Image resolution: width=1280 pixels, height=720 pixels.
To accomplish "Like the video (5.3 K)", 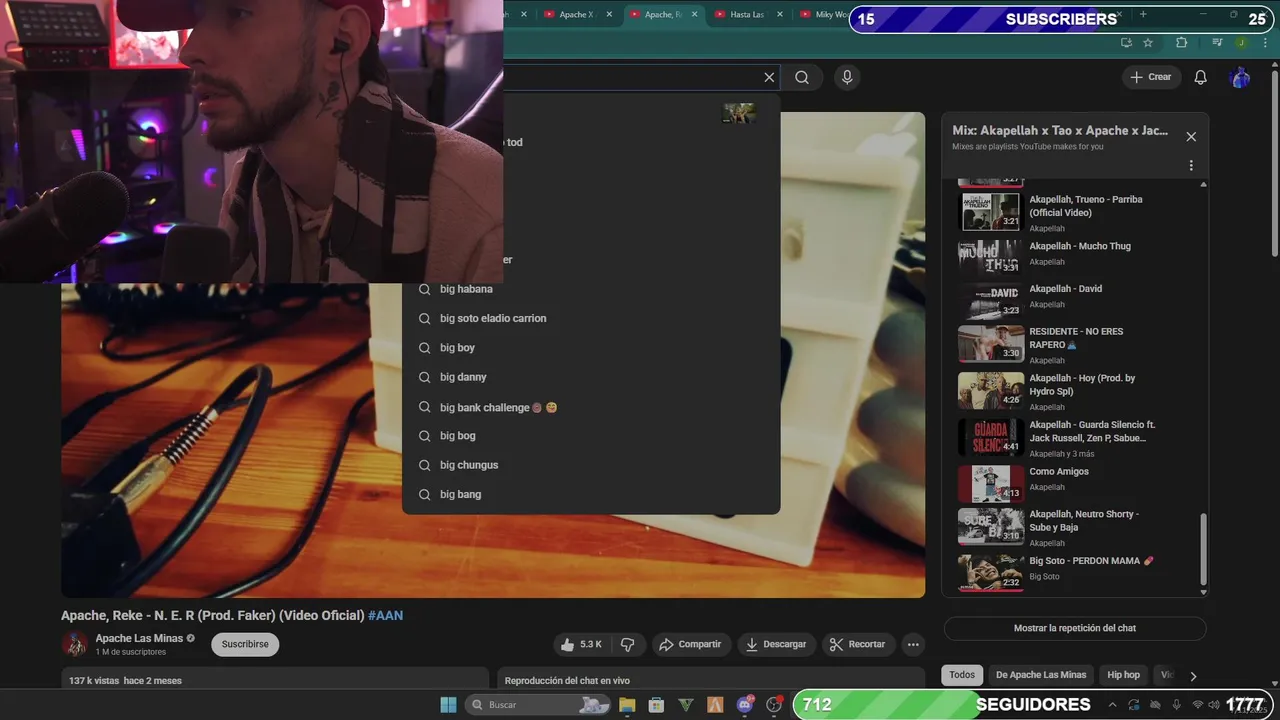I will [x=581, y=644].
